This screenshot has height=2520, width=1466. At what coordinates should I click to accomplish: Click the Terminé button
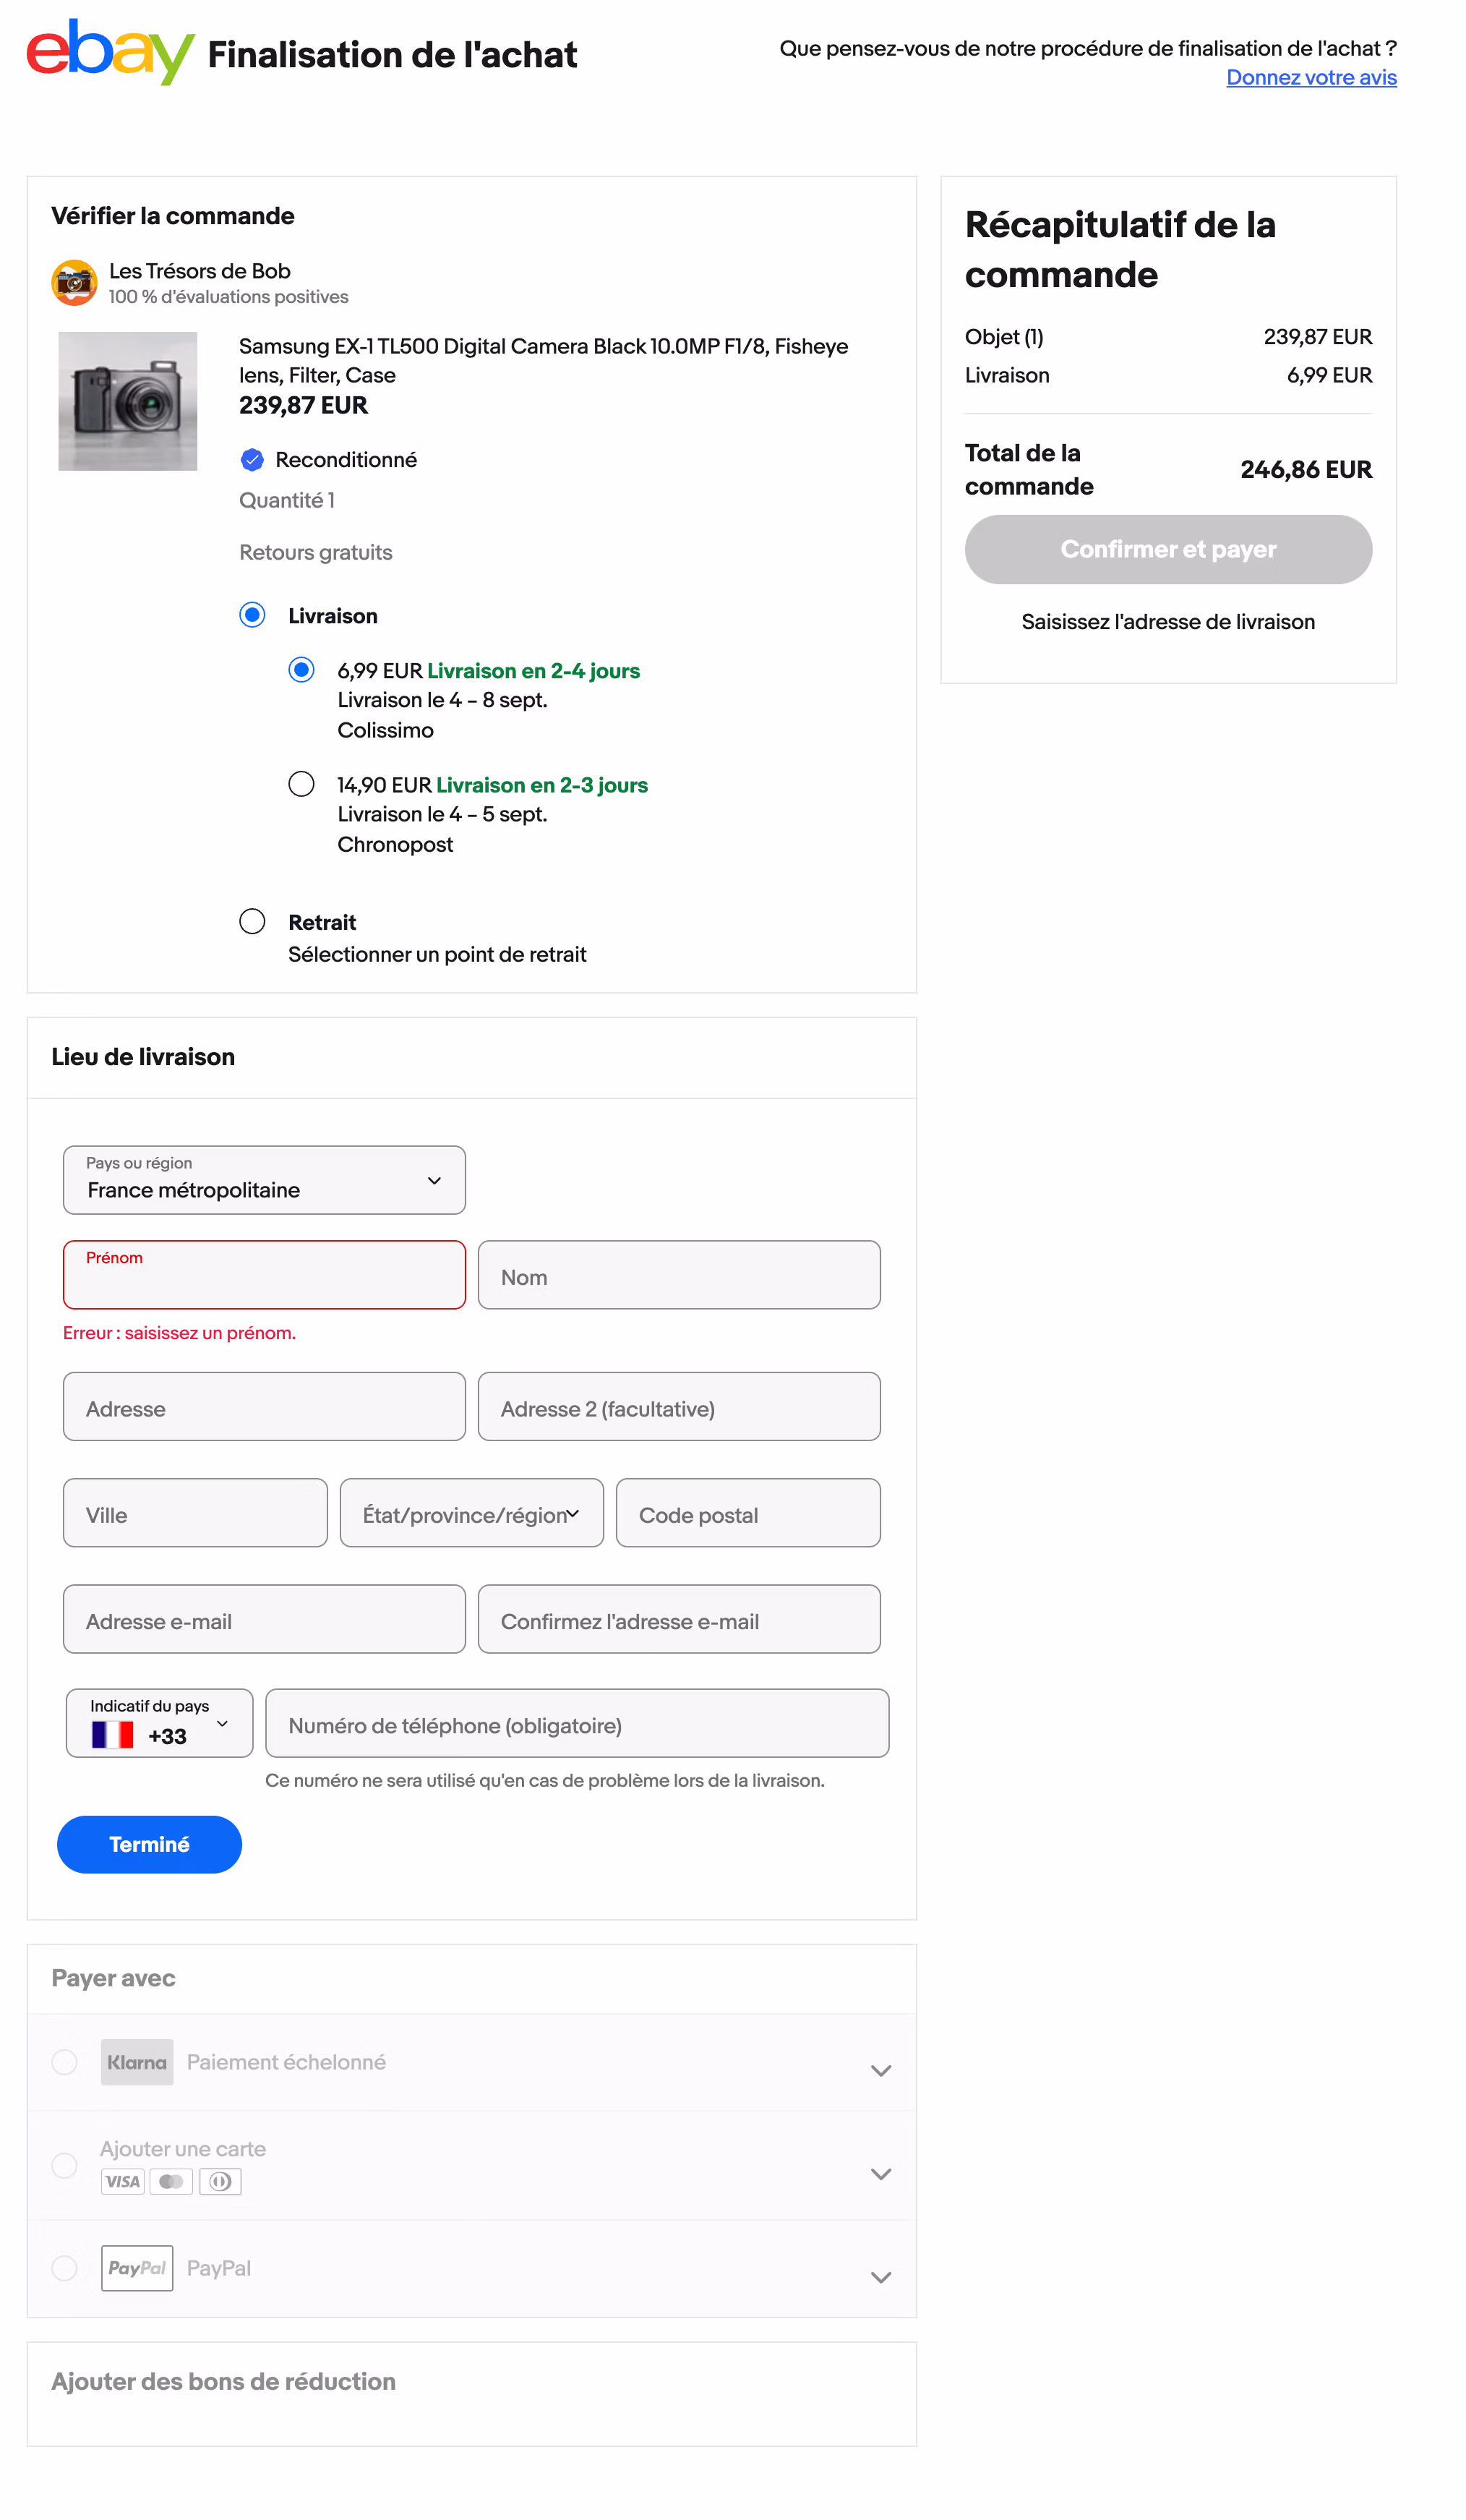coord(149,1844)
